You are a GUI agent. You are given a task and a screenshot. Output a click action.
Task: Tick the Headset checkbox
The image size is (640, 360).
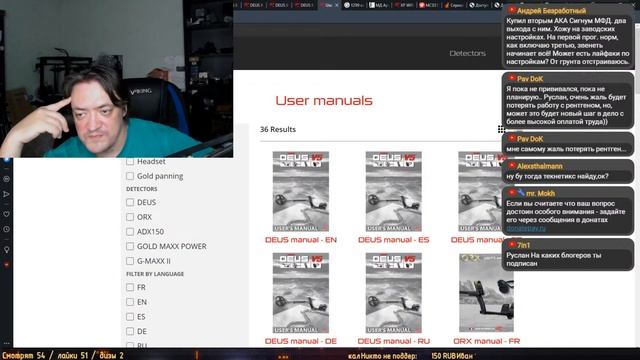pos(130,162)
